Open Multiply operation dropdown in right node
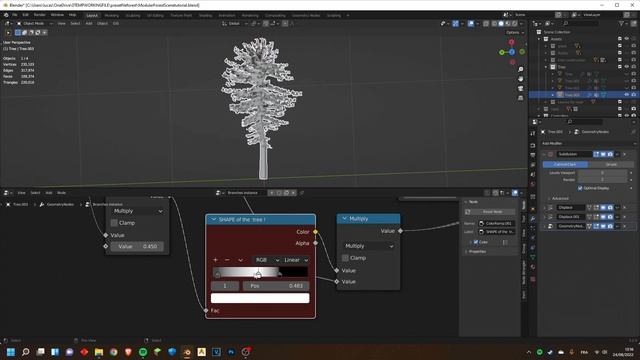 coord(369,246)
